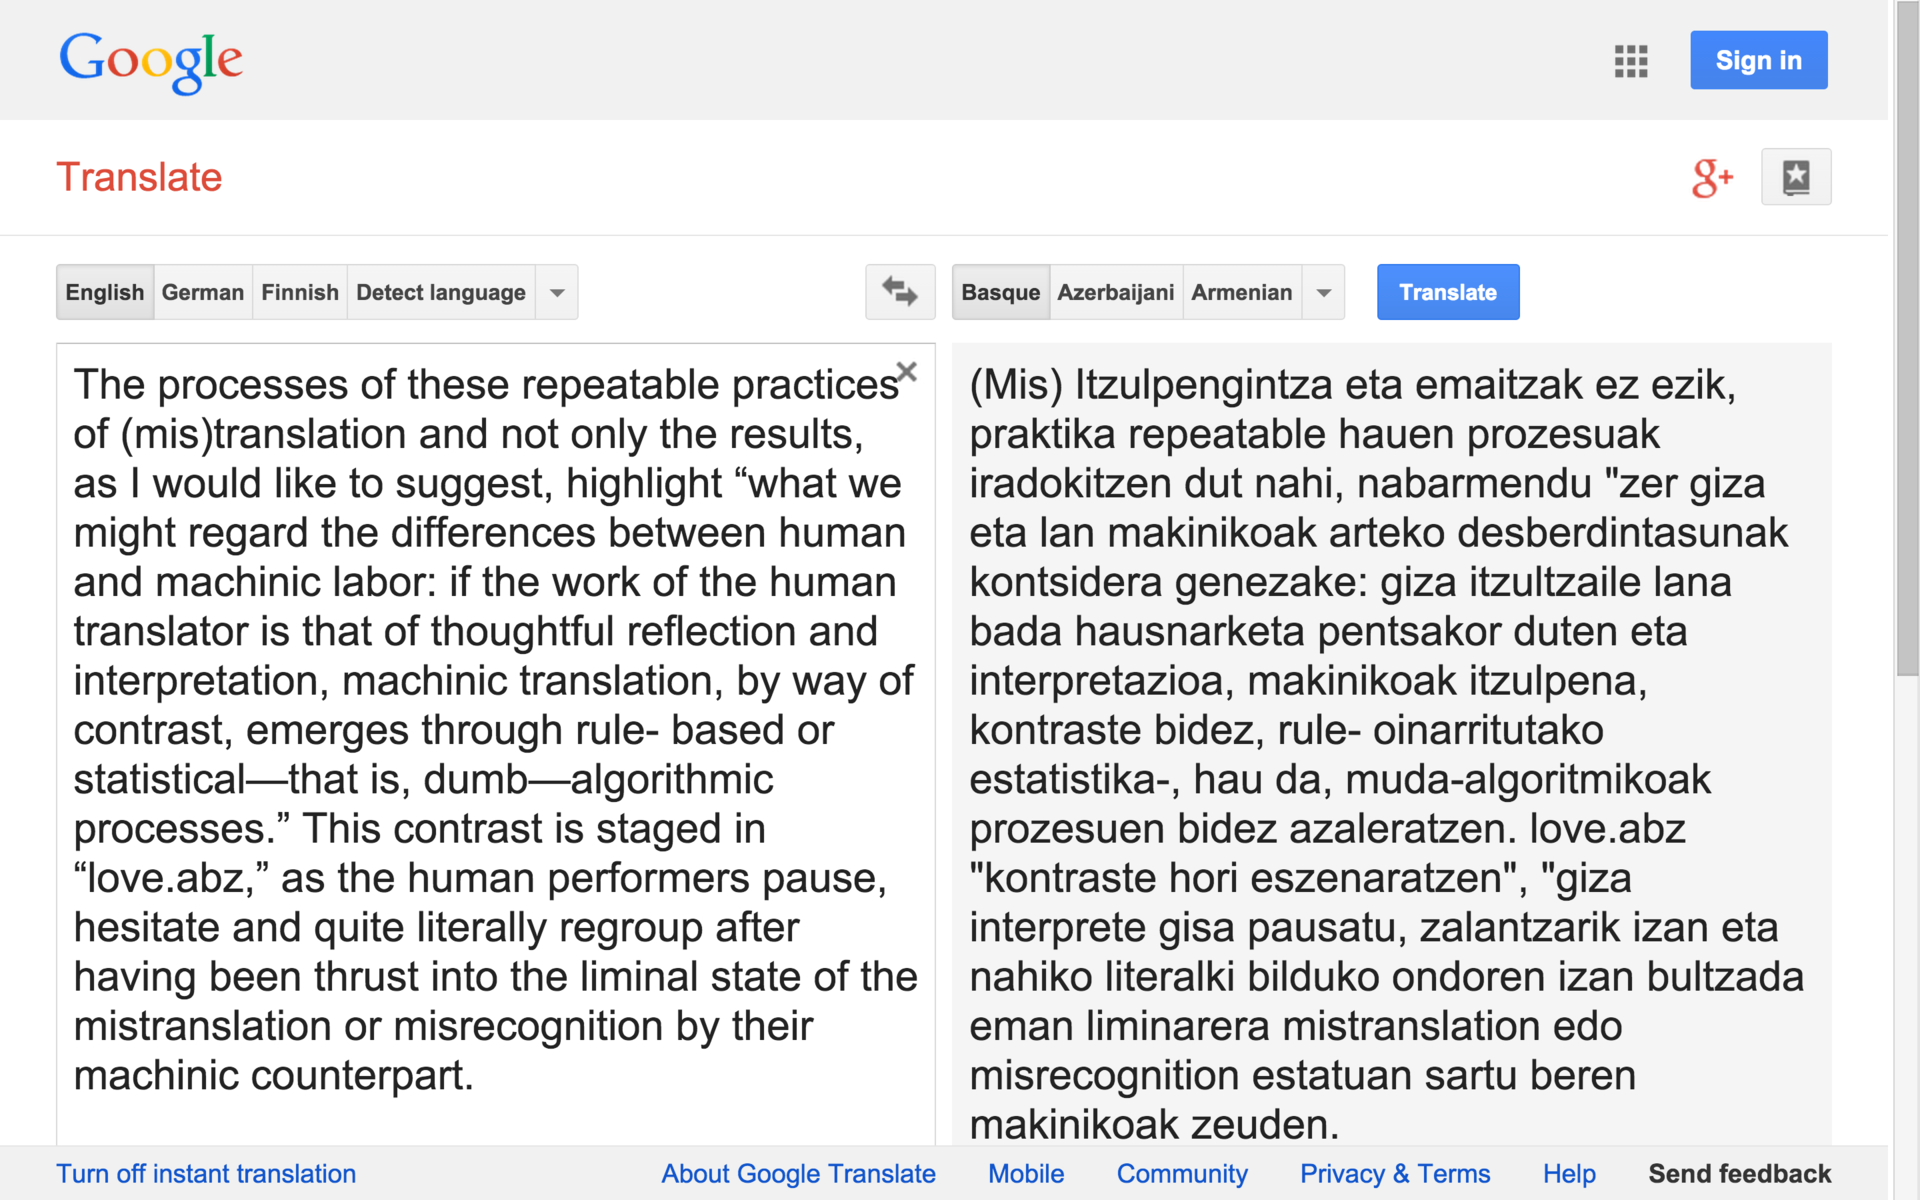This screenshot has width=1920, height=1200.
Task: Select German as source language
Action: [x=203, y=292]
